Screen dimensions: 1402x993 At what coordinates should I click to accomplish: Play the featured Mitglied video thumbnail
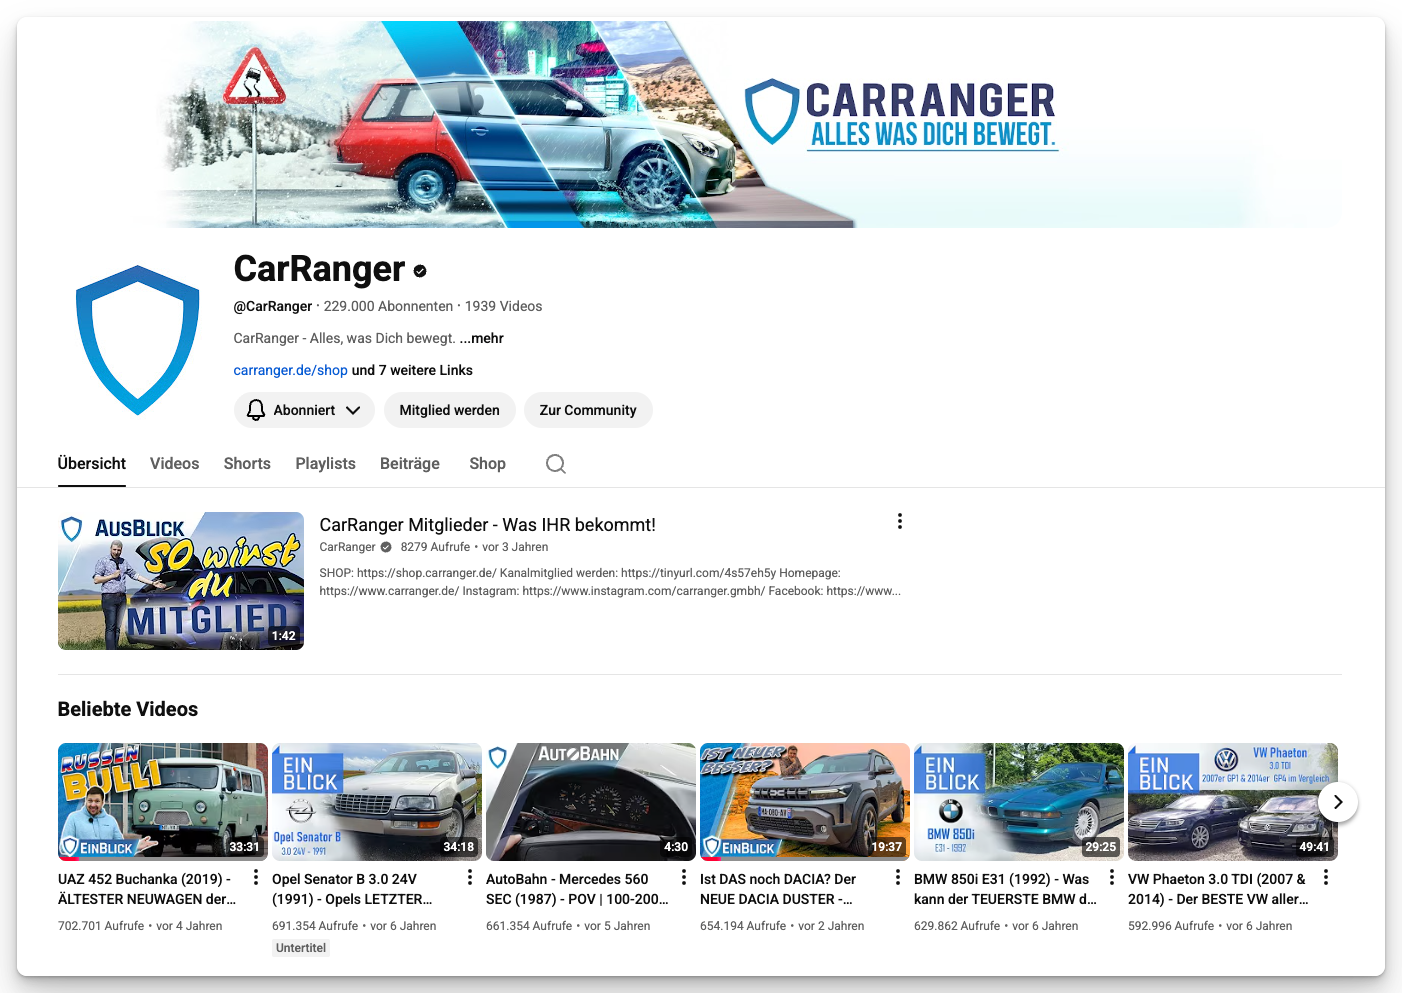point(181,581)
